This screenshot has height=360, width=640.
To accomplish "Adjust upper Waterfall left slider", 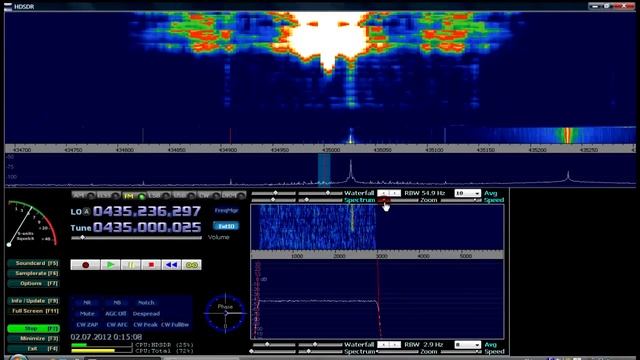I will point(273,193).
